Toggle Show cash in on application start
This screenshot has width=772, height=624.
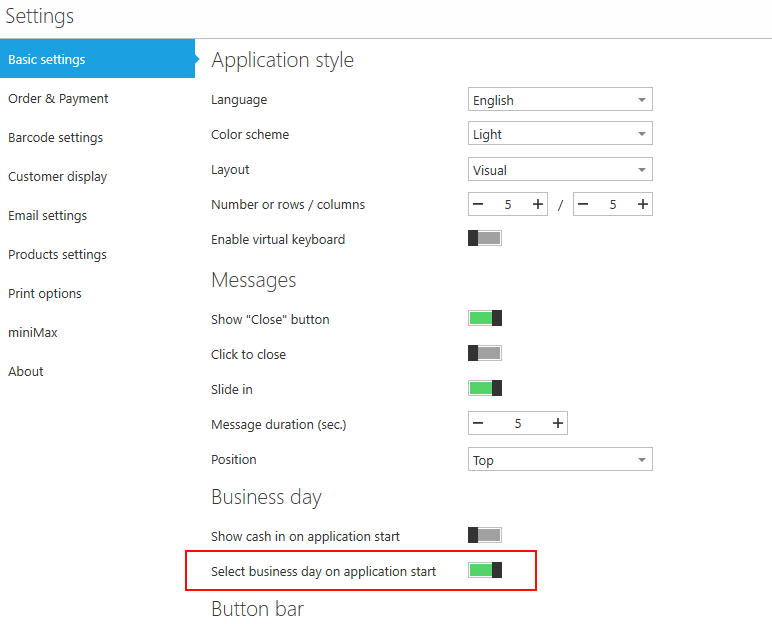coord(485,536)
